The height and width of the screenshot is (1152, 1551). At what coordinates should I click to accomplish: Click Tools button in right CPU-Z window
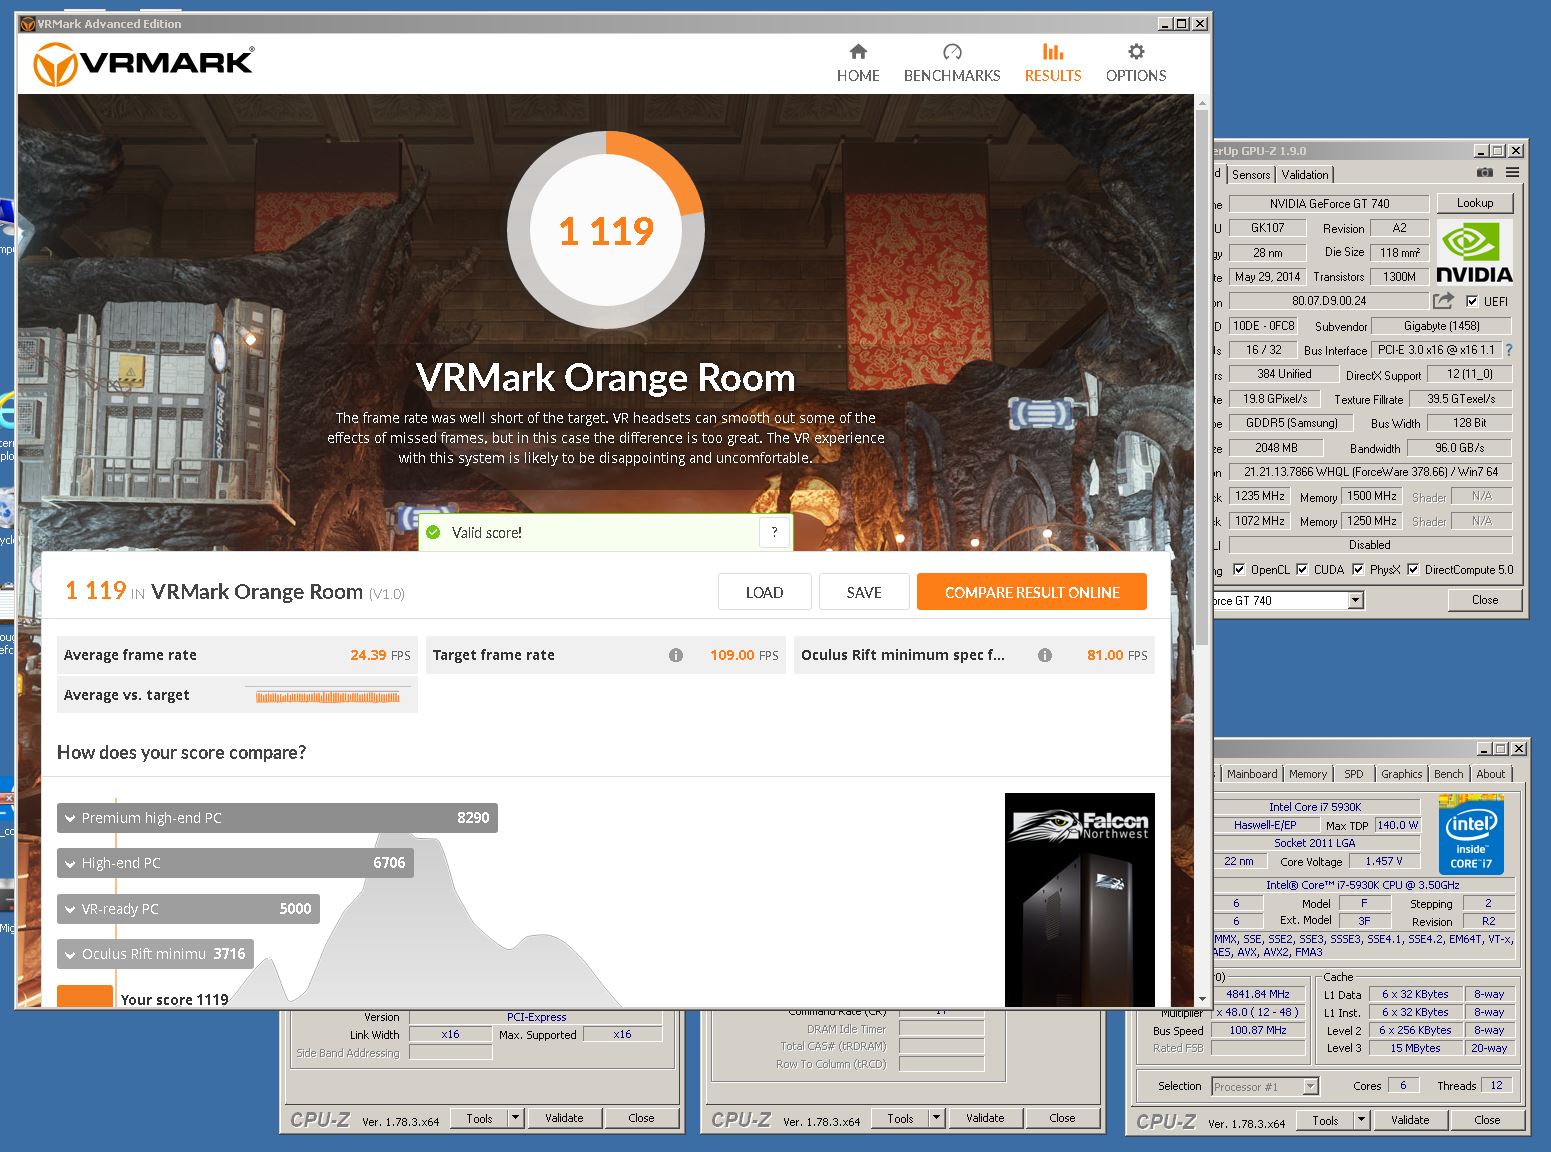tap(1325, 1120)
